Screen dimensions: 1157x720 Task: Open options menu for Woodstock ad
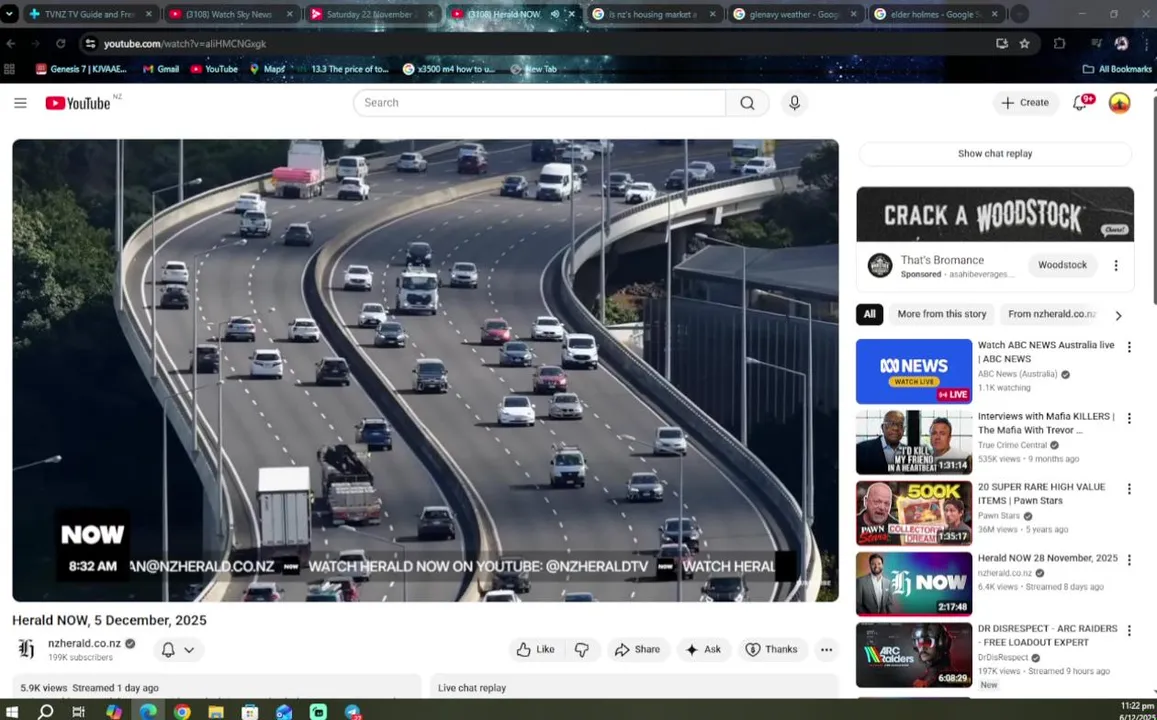[1116, 265]
